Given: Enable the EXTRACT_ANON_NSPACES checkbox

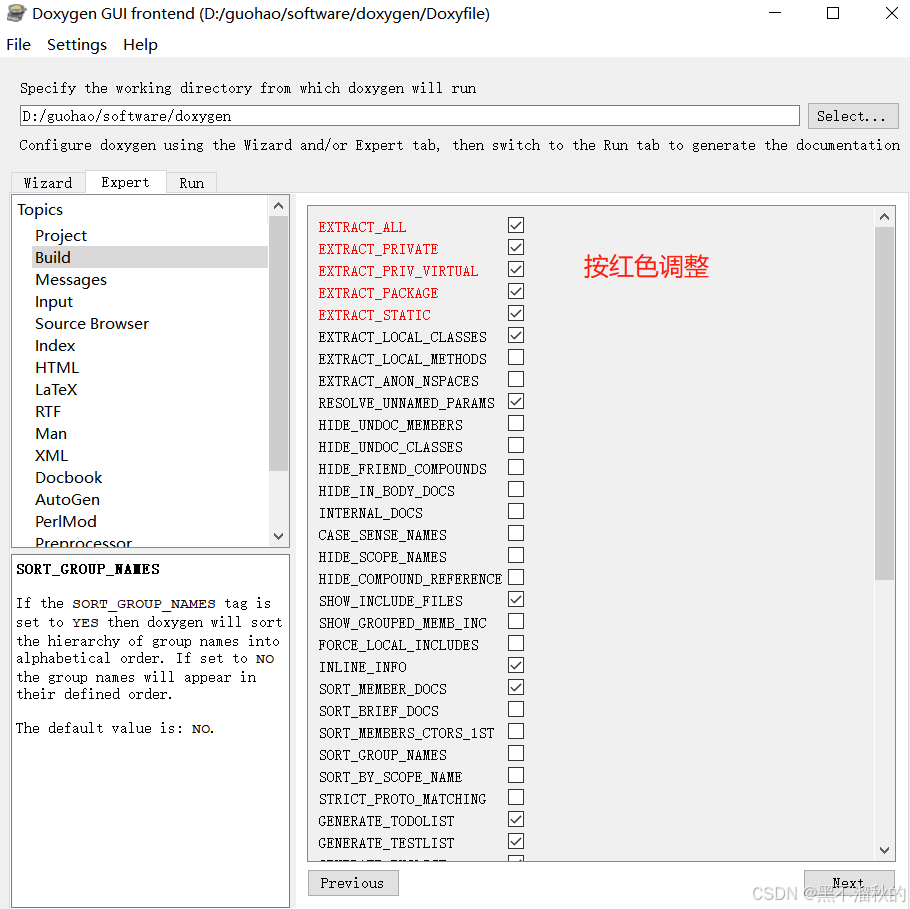Looking at the screenshot, I should [x=516, y=379].
